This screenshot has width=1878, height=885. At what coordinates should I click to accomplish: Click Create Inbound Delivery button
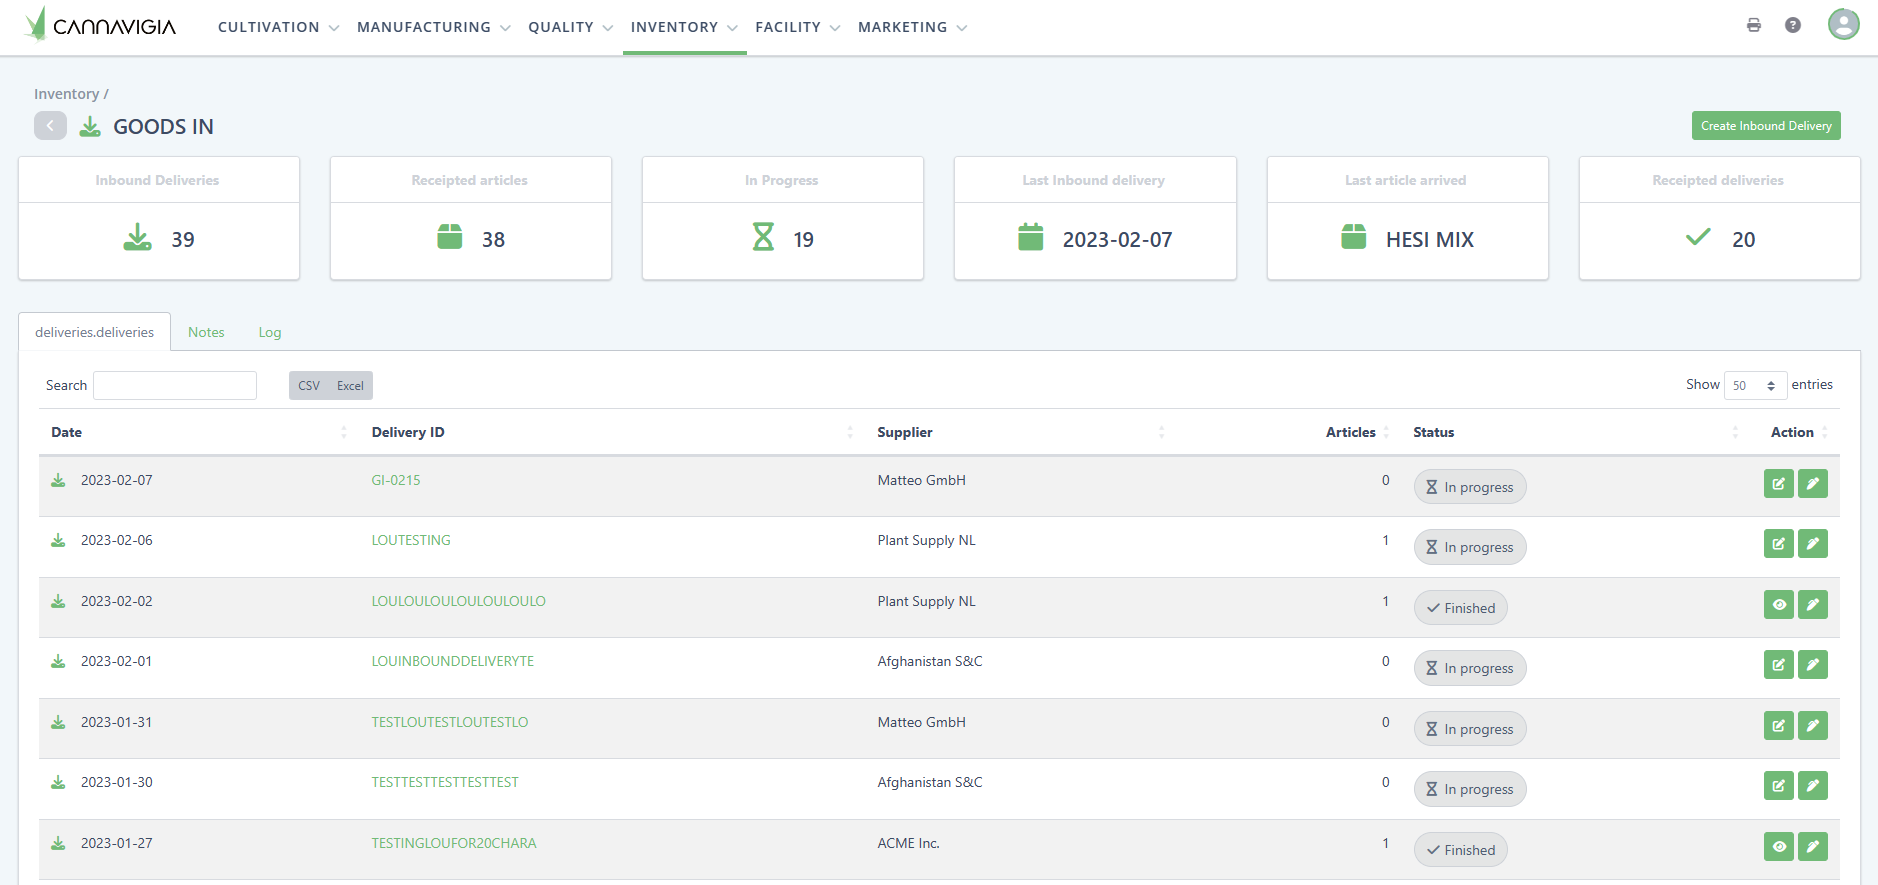click(x=1765, y=126)
